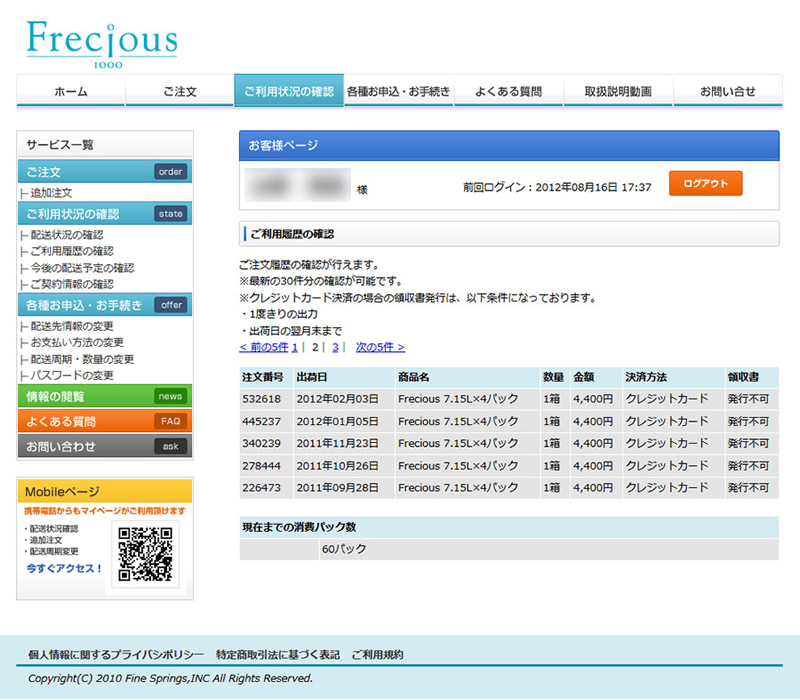Open the お問い合せ tab
Screen dimensions: 800x700
point(728,91)
